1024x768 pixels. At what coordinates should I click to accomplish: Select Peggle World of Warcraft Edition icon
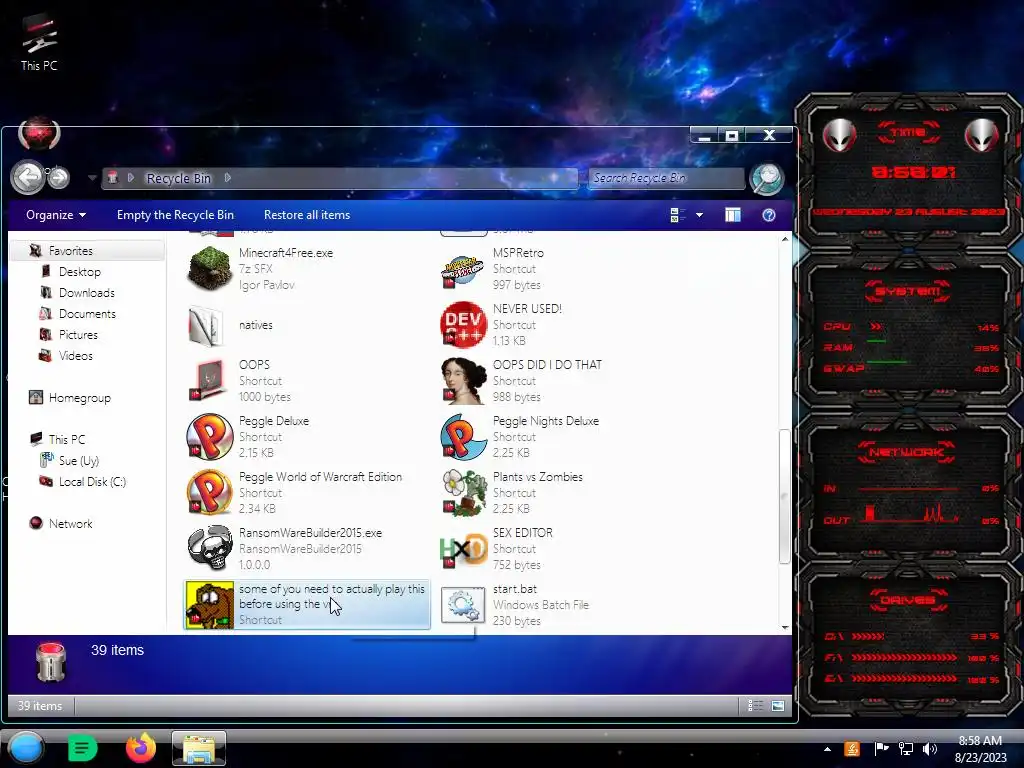(x=209, y=493)
